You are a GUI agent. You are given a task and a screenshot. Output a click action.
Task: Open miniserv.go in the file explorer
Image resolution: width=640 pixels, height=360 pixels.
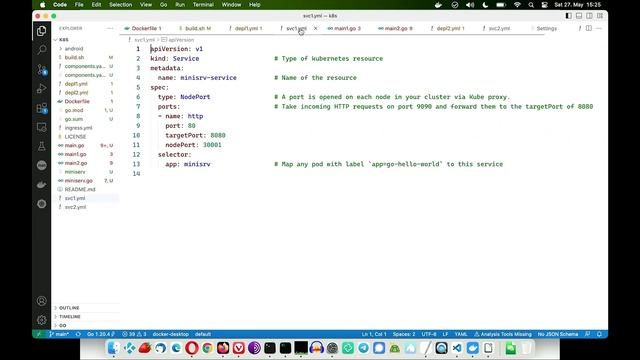click(x=78, y=180)
